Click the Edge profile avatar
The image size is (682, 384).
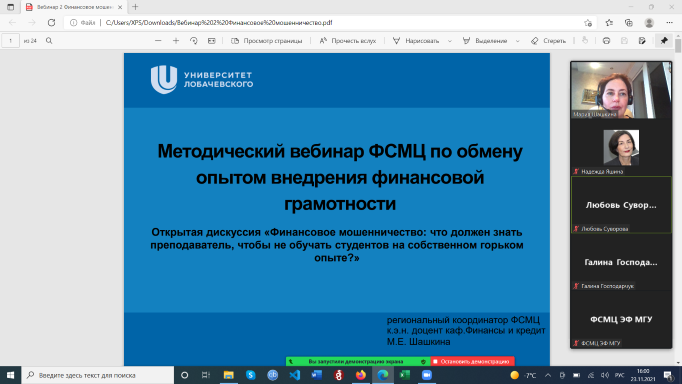649,23
